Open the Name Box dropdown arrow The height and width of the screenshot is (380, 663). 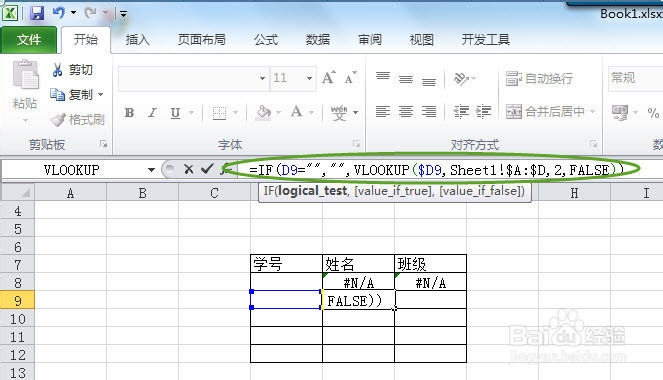point(151,170)
